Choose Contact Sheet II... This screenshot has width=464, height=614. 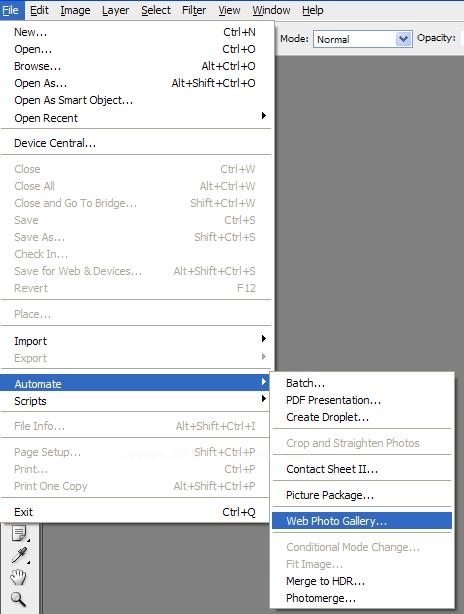362,469
